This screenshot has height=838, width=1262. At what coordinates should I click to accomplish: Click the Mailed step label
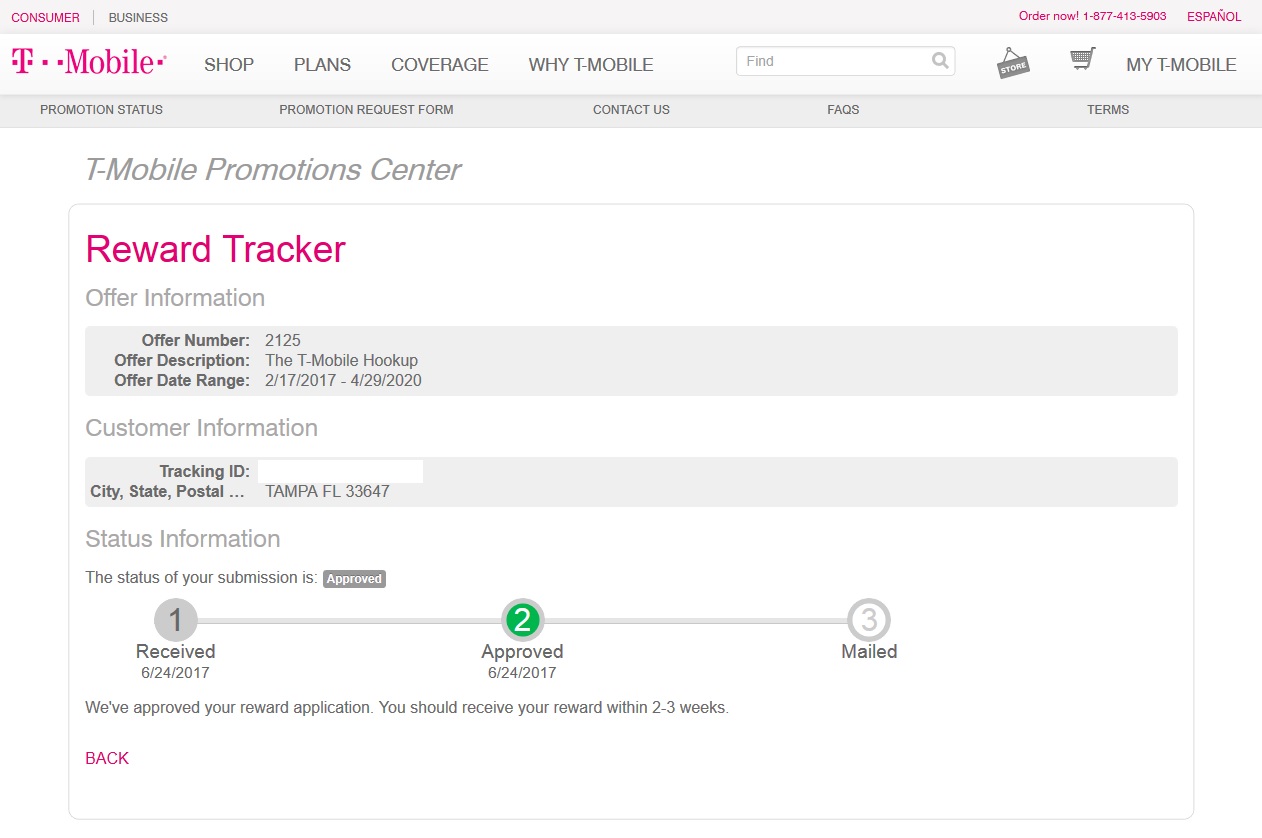tap(869, 652)
